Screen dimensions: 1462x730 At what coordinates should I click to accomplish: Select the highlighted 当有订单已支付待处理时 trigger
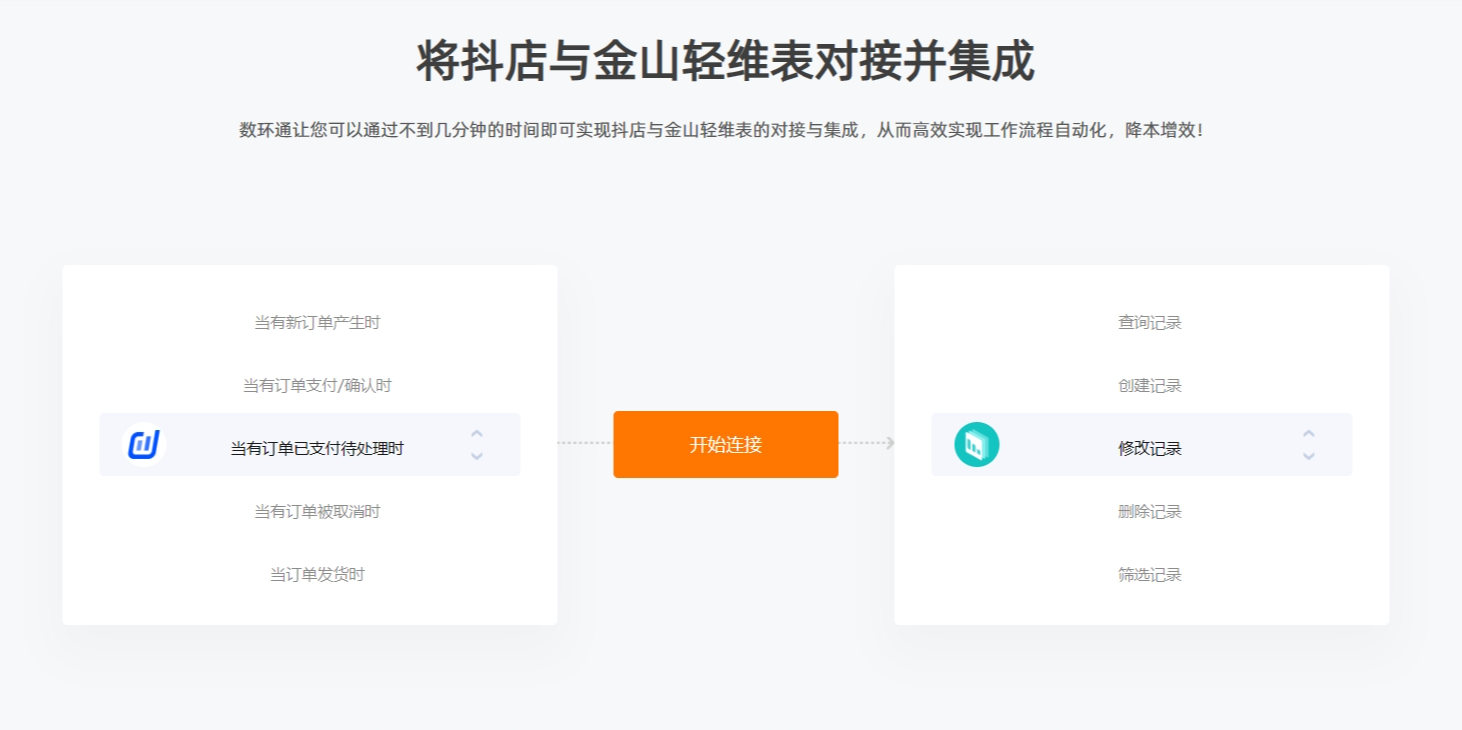coord(317,449)
